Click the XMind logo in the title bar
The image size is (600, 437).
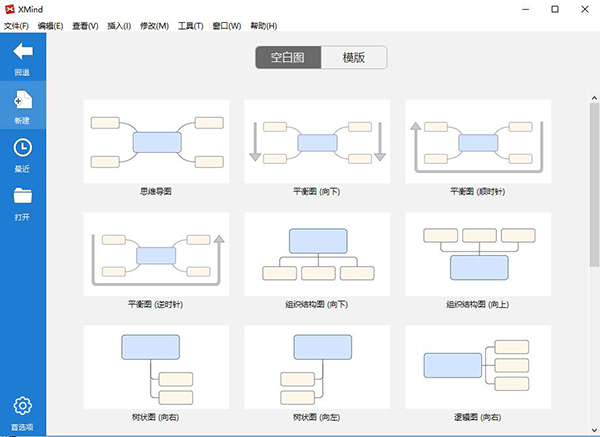click(x=10, y=9)
